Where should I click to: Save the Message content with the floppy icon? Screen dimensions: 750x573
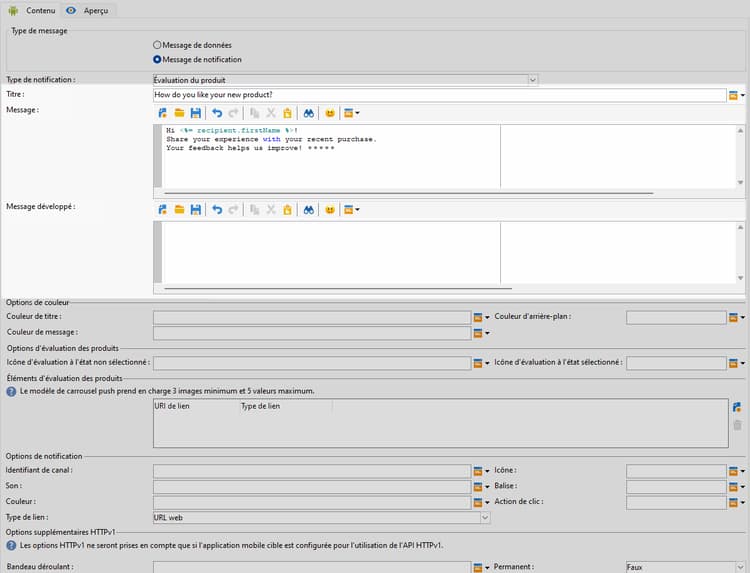[196, 113]
